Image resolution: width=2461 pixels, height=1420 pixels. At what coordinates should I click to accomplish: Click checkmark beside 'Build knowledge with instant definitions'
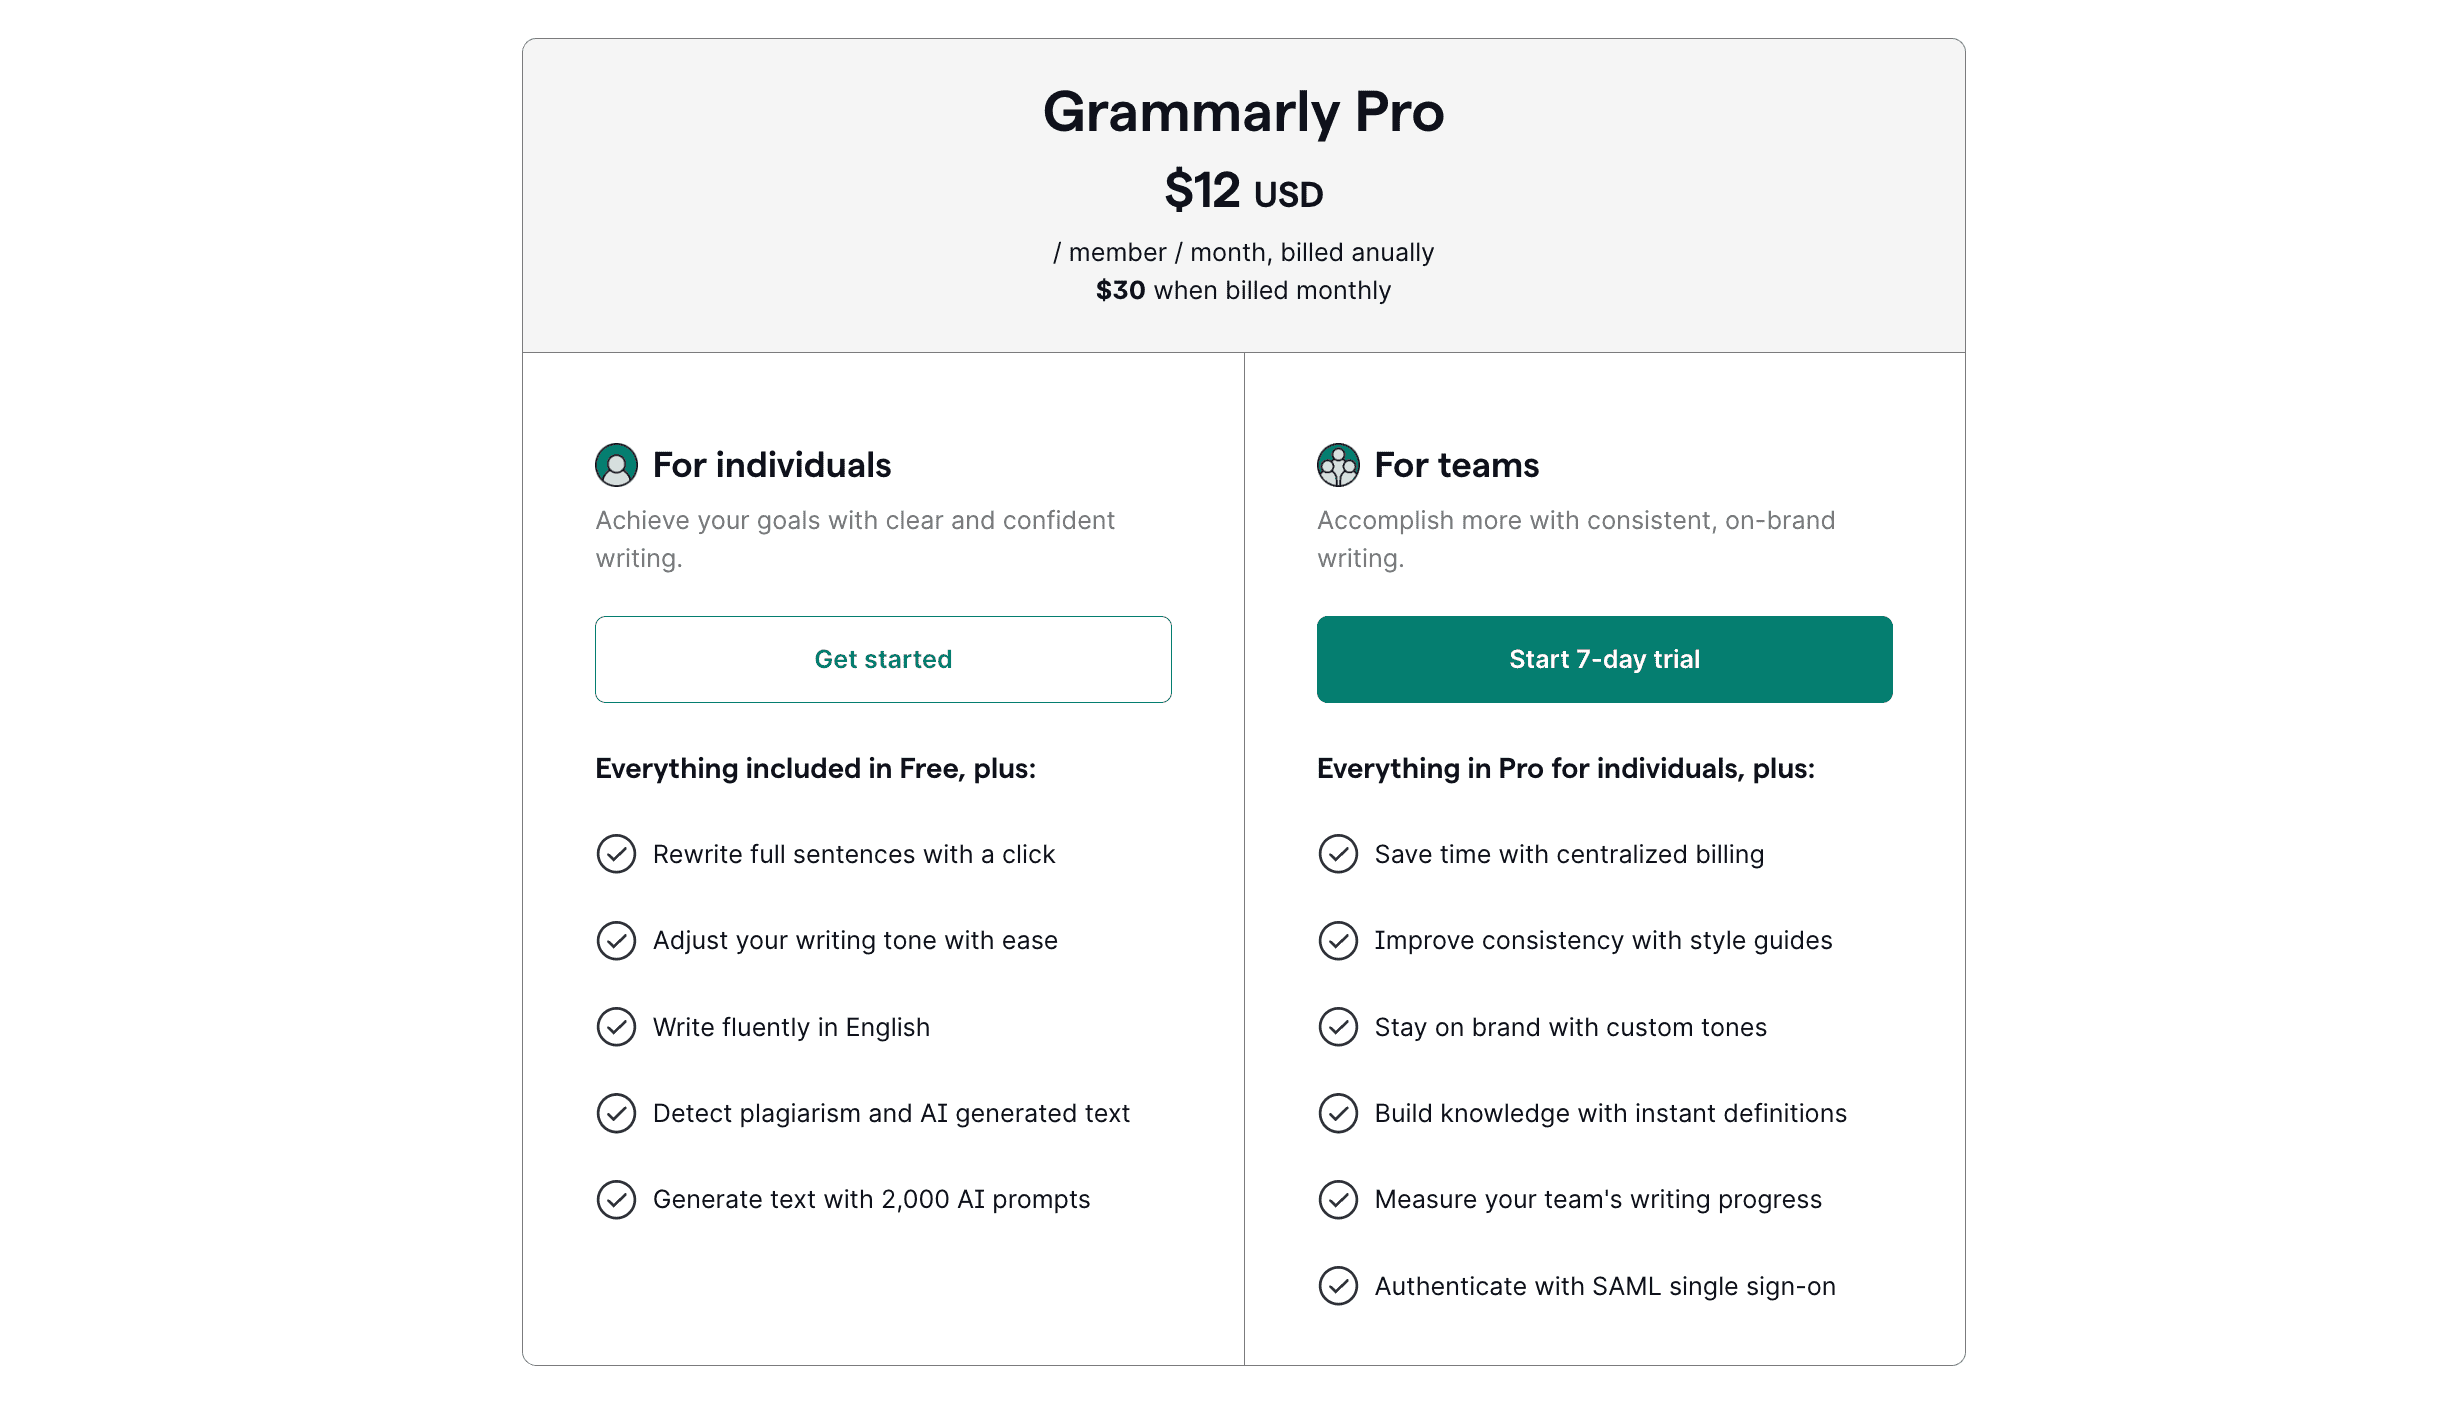(1338, 1113)
